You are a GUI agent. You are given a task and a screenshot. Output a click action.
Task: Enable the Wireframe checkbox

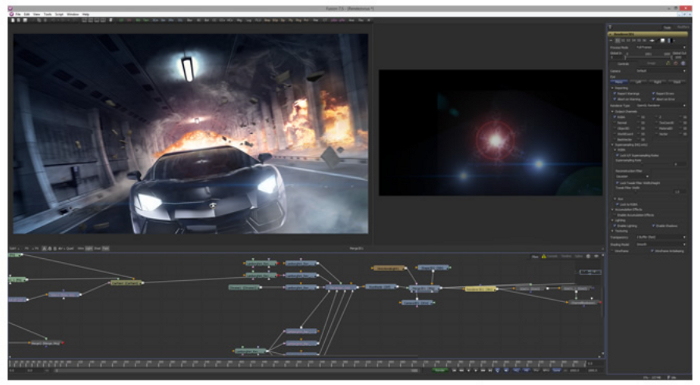pos(612,251)
